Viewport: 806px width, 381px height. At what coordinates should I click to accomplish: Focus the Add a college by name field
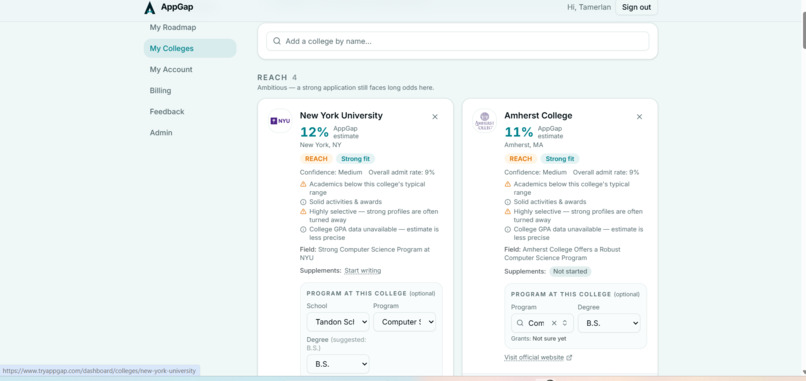(457, 41)
